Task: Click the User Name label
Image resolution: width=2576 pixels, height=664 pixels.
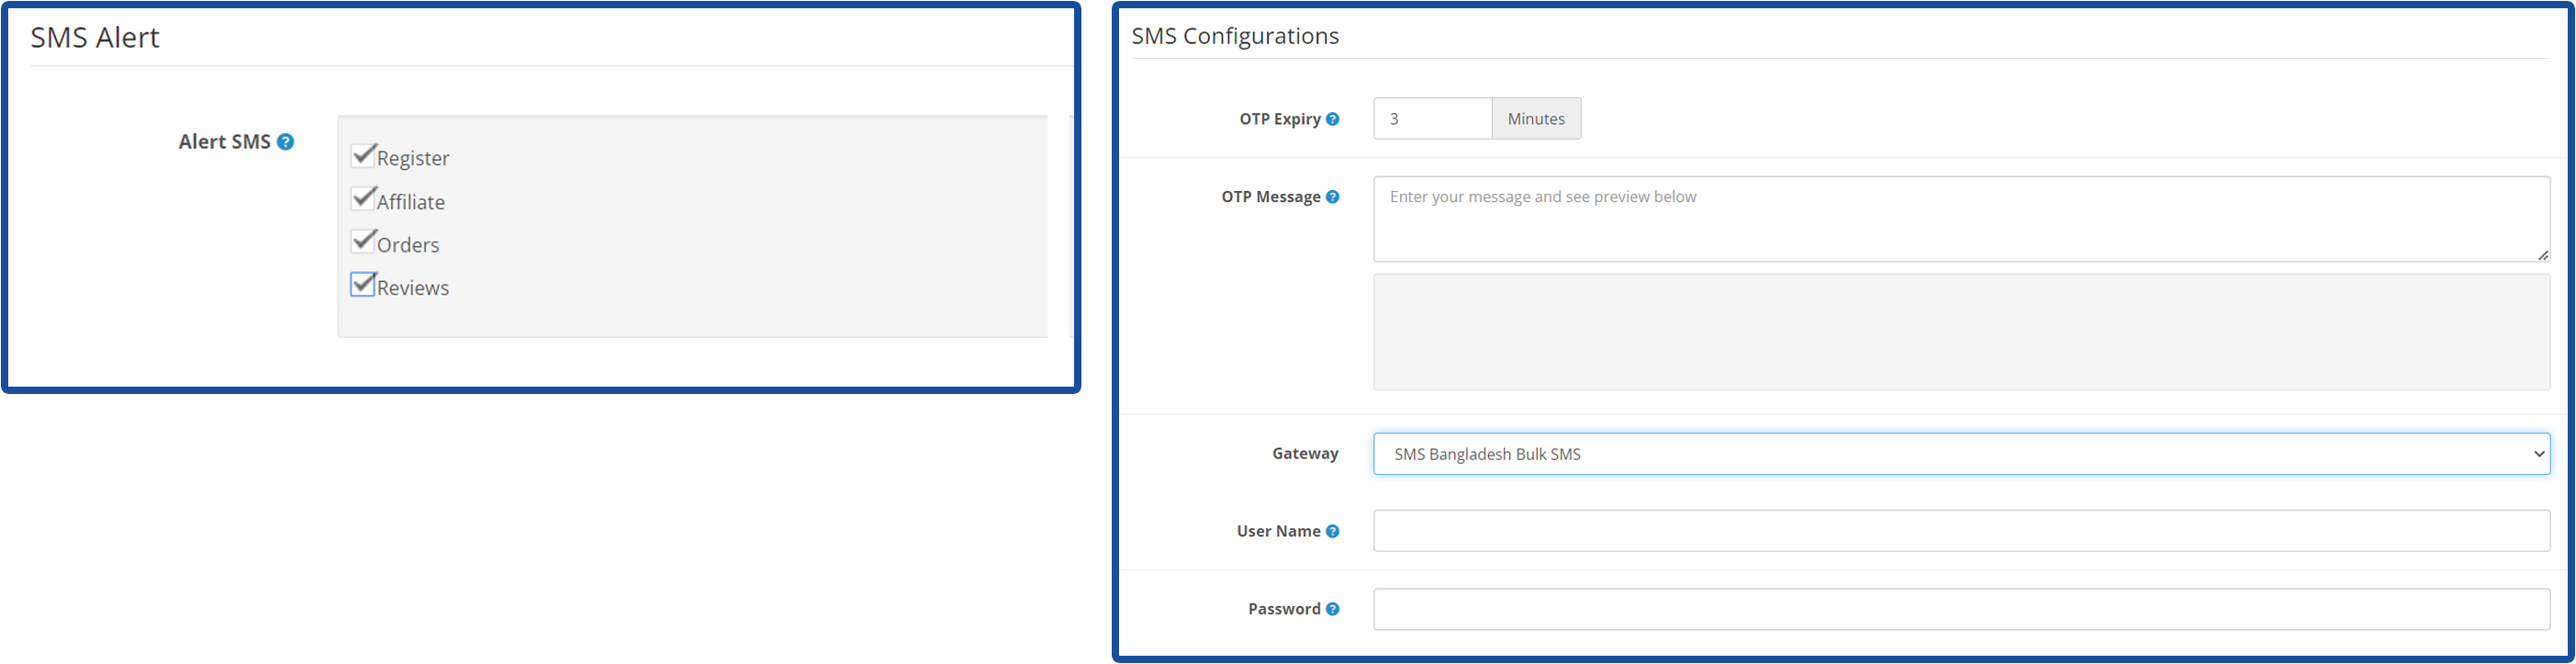Action: point(1278,531)
